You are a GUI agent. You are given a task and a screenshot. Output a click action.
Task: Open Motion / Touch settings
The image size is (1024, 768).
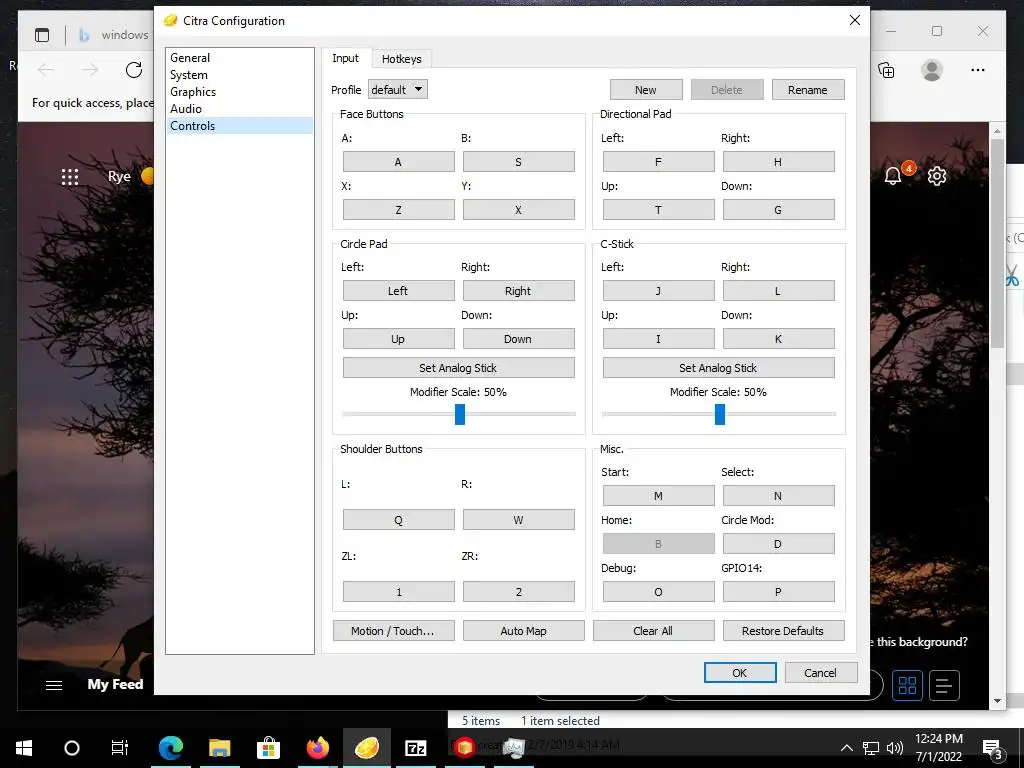pos(393,631)
